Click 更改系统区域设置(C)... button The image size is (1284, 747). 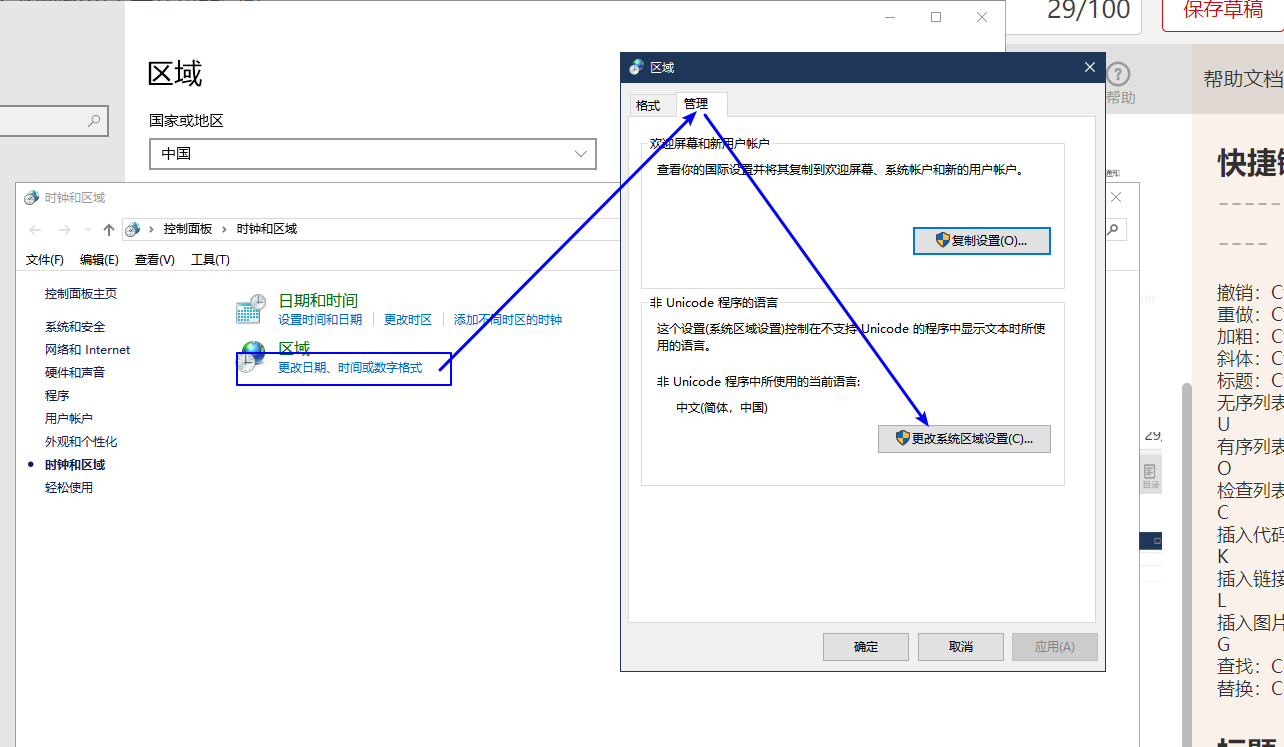[964, 439]
